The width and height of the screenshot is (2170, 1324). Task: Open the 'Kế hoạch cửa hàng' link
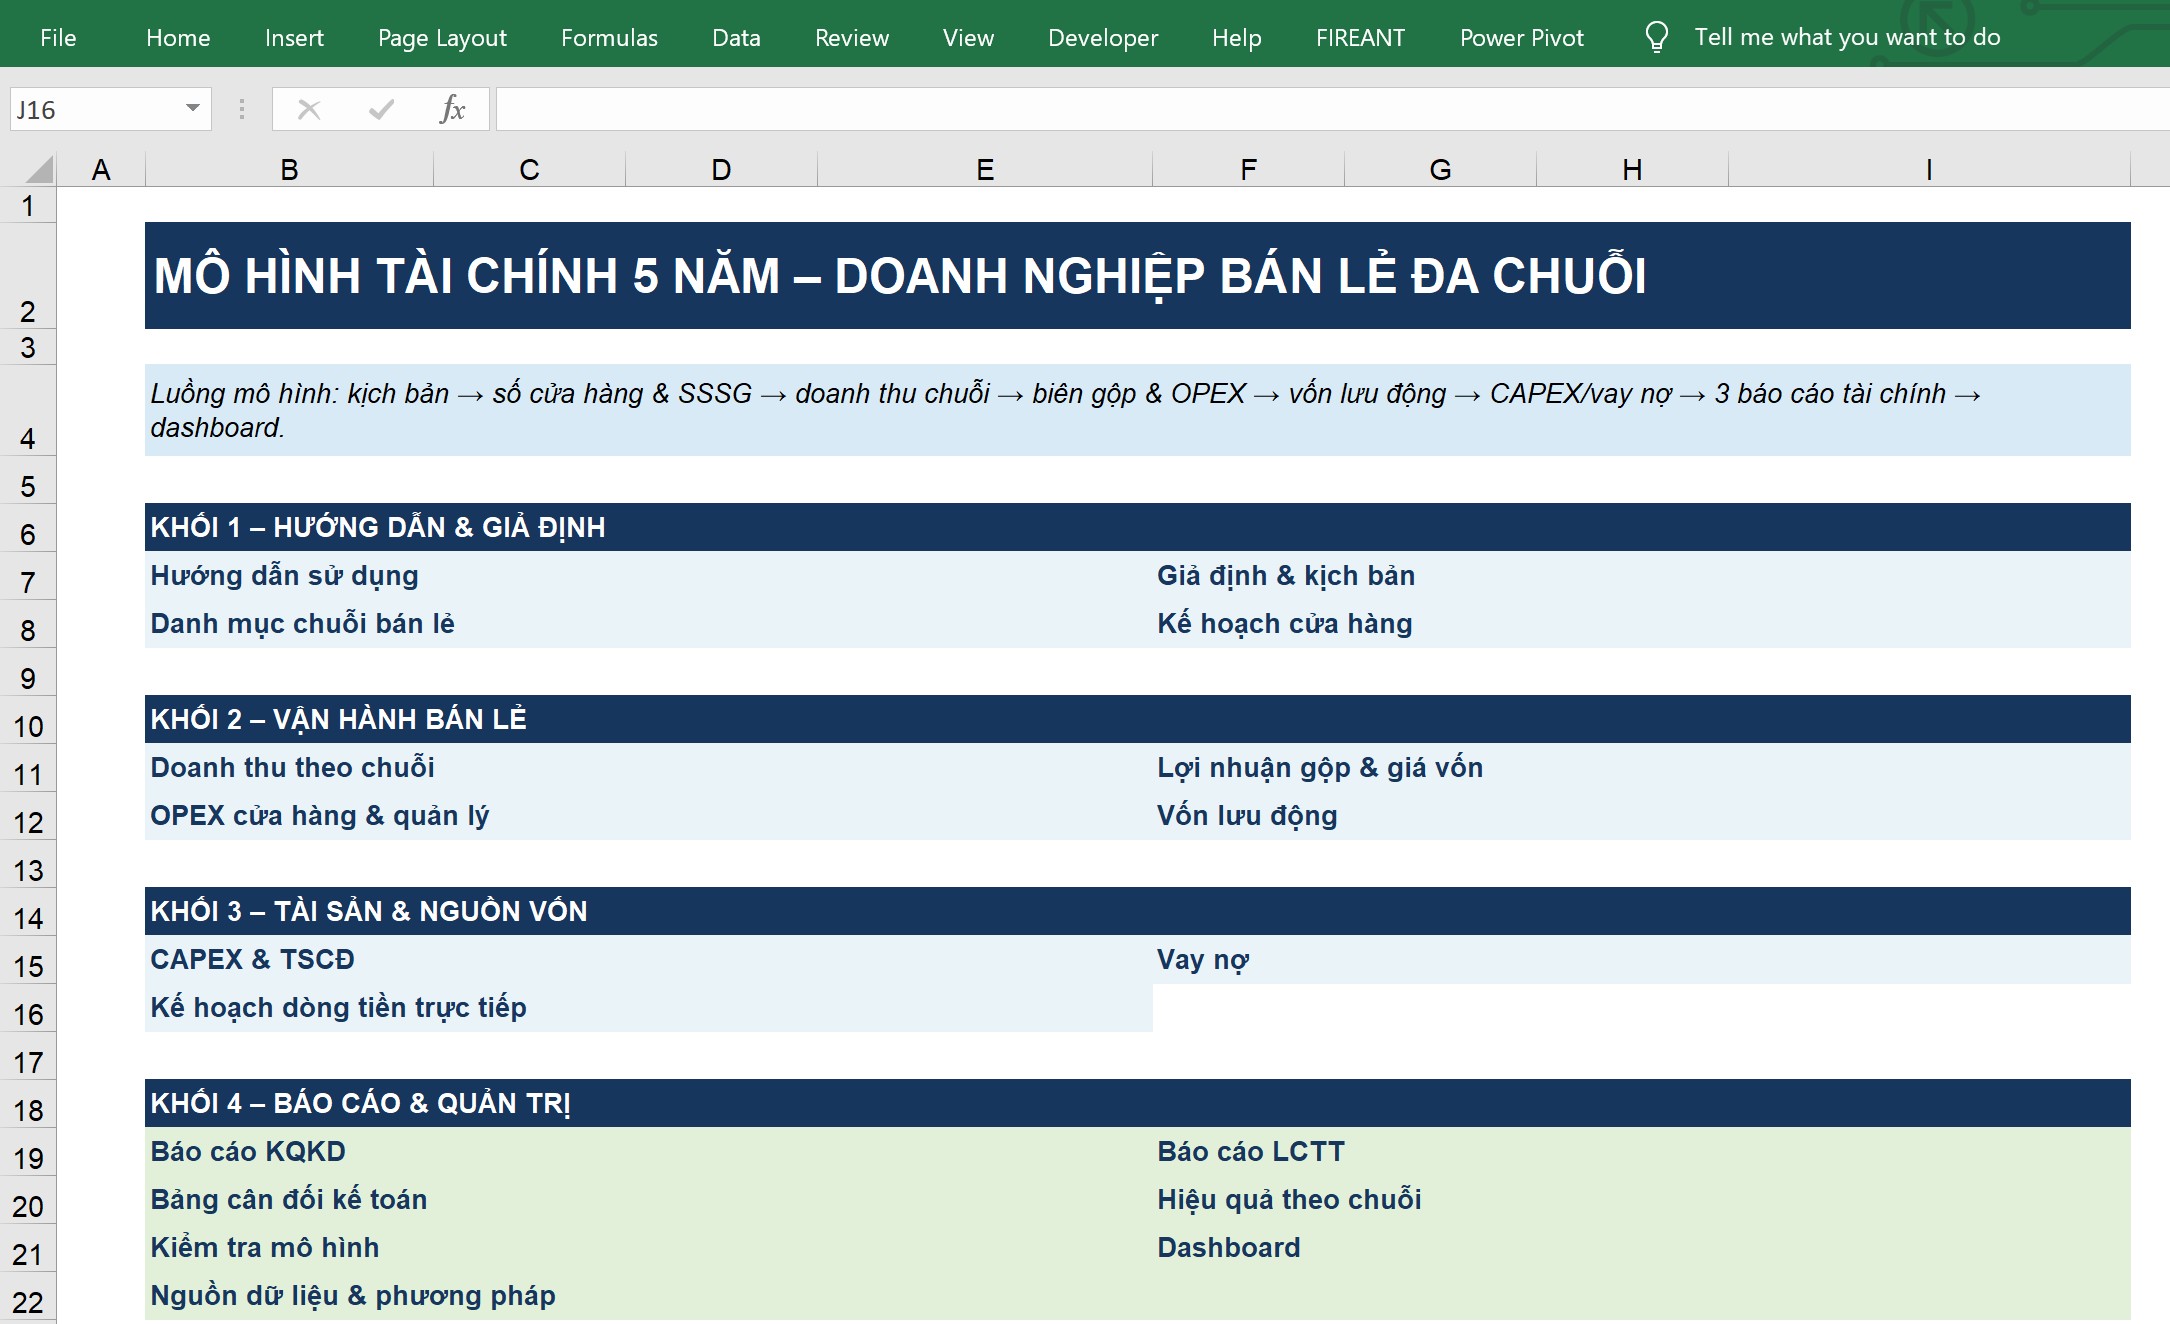pyautogui.click(x=1285, y=624)
